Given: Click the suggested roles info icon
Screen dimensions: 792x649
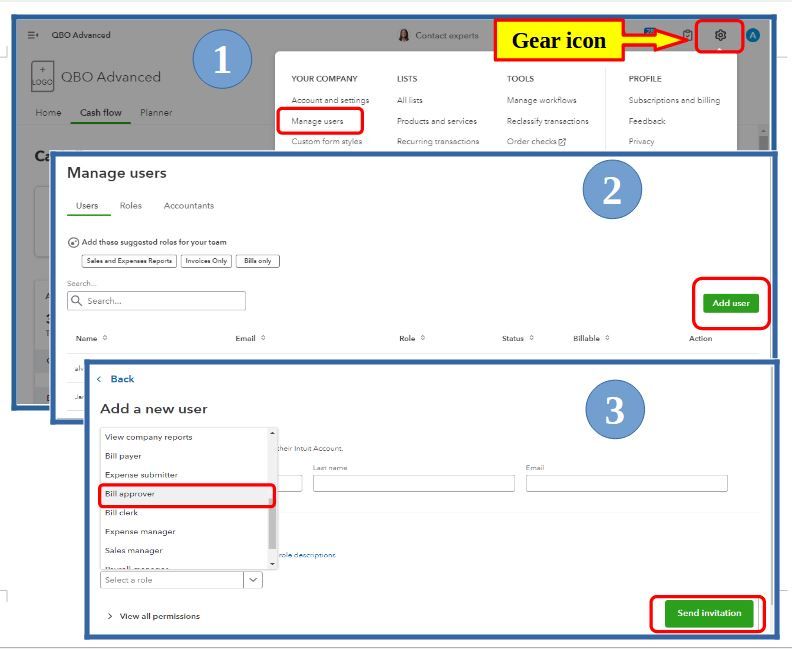Looking at the screenshot, I should click(73, 242).
